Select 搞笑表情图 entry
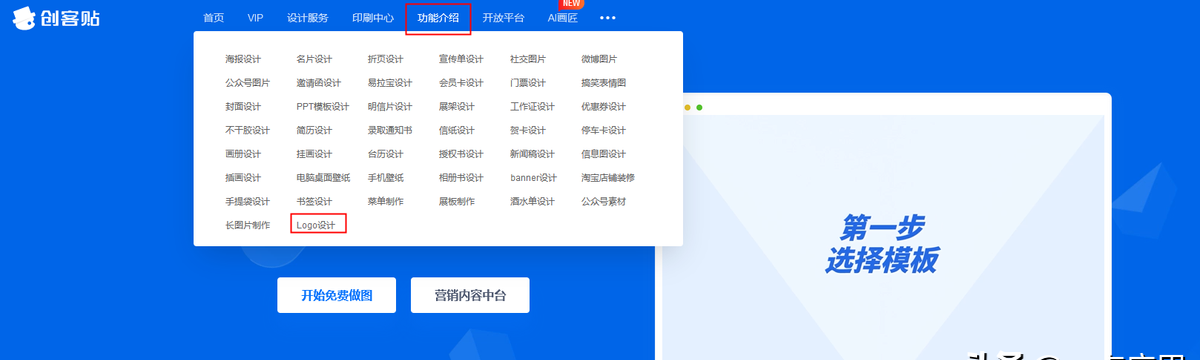Image resolution: width=1200 pixels, height=360 pixels. (x=603, y=83)
